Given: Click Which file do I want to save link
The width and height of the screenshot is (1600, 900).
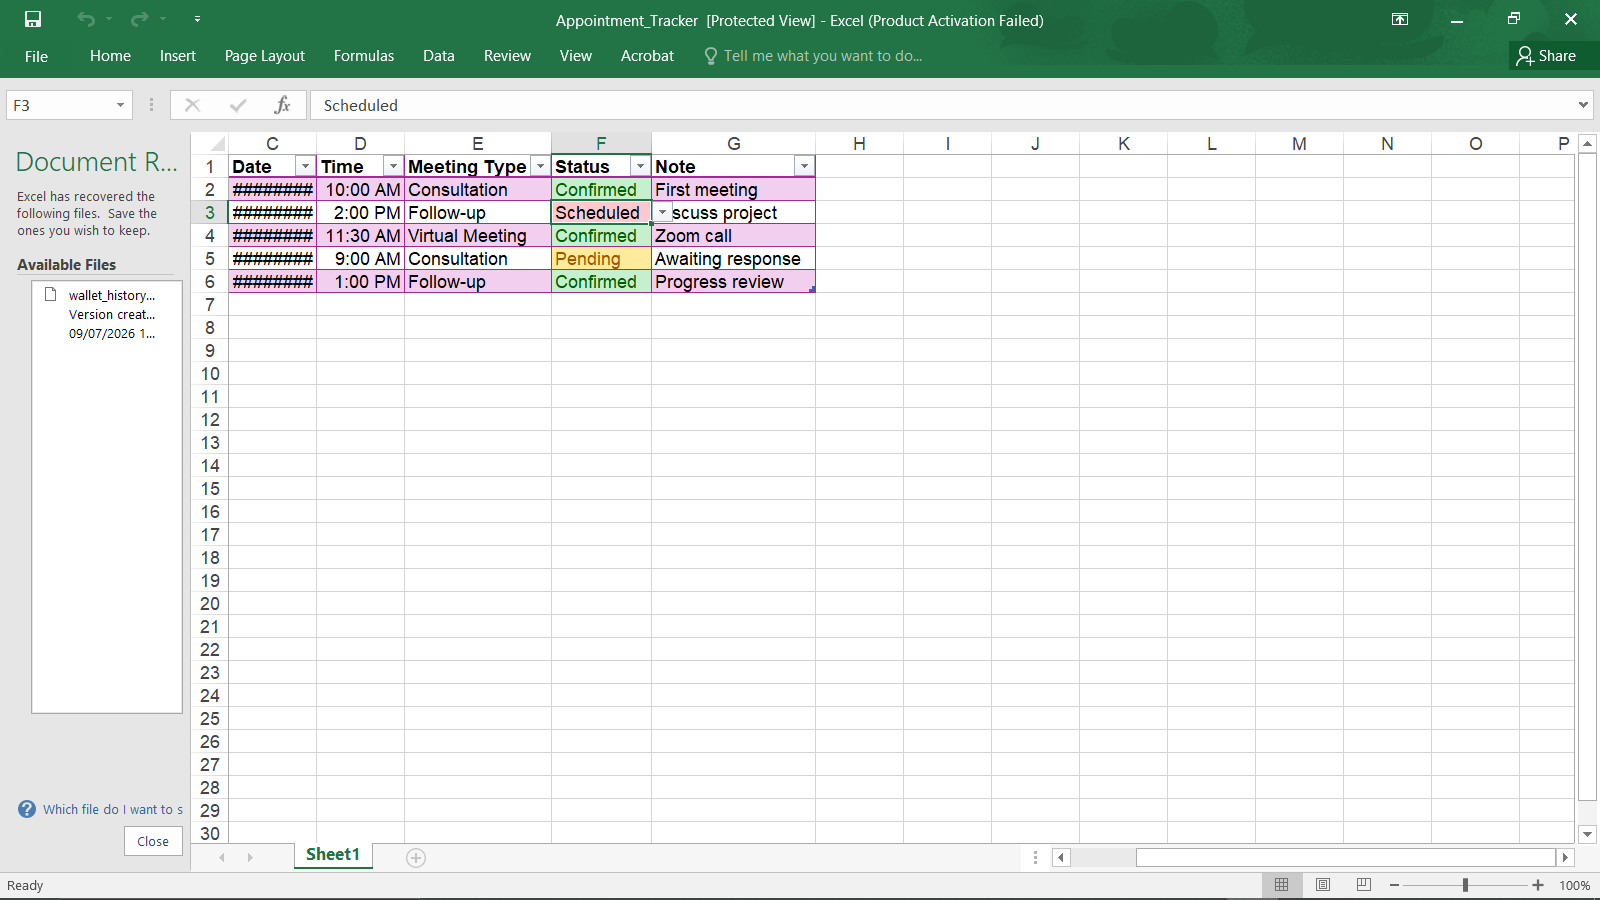Looking at the screenshot, I should pyautogui.click(x=113, y=809).
